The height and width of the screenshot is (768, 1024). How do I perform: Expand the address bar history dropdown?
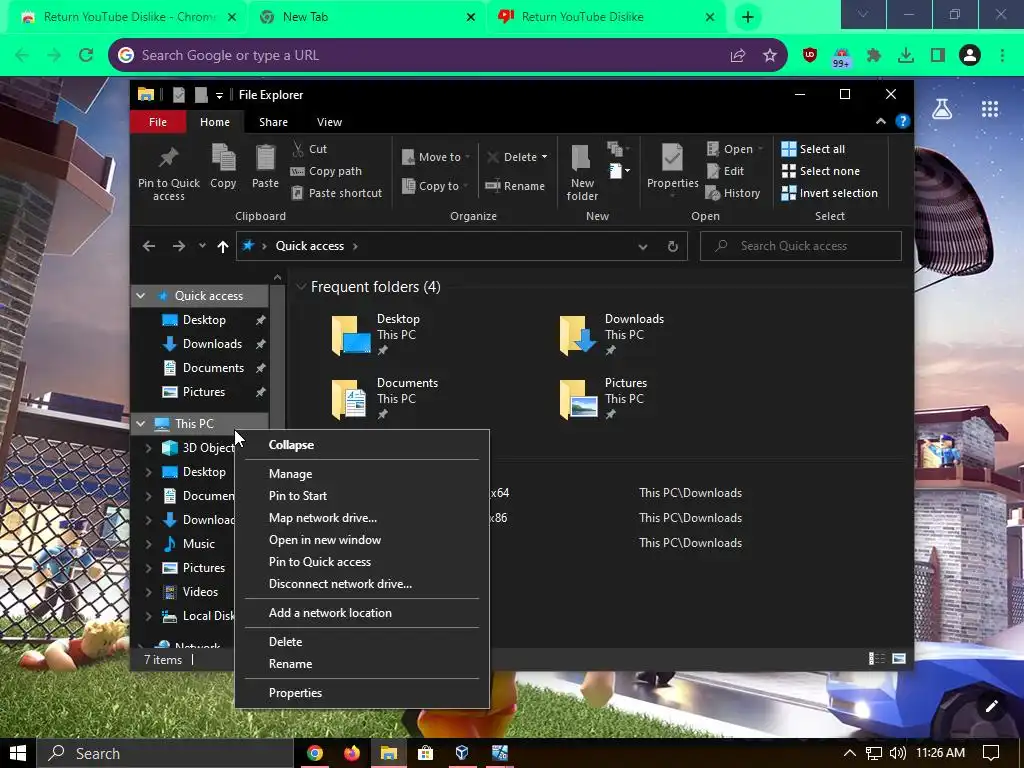point(643,246)
